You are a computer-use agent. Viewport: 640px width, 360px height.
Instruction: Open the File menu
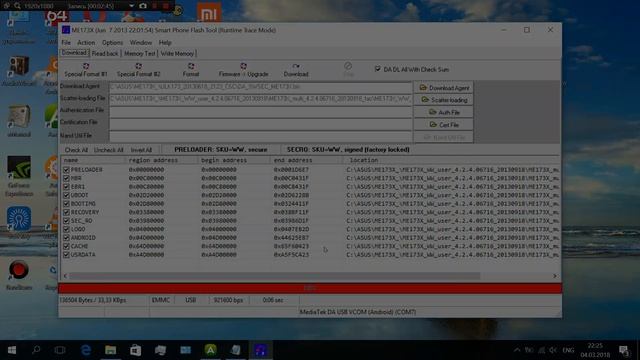[x=66, y=42]
